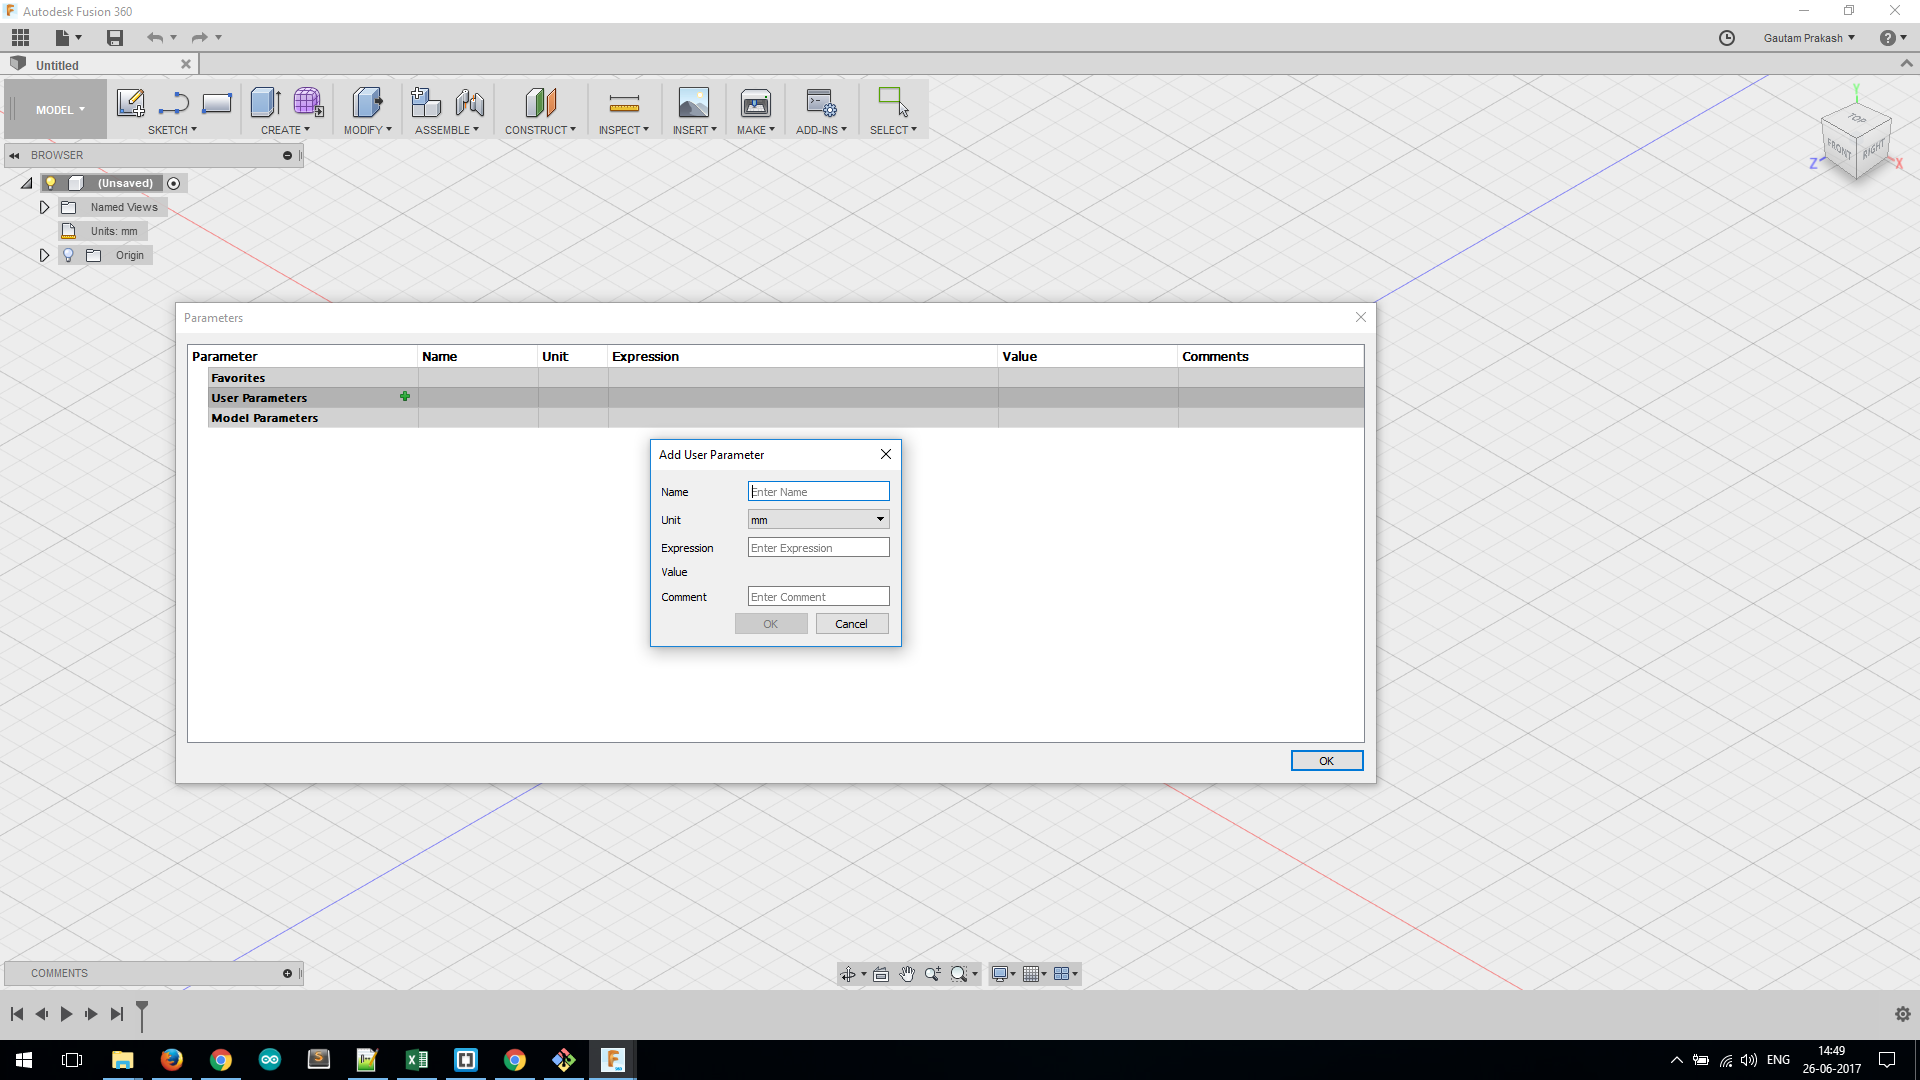
Task: Open the SELECT dropdown
Action: 893,130
